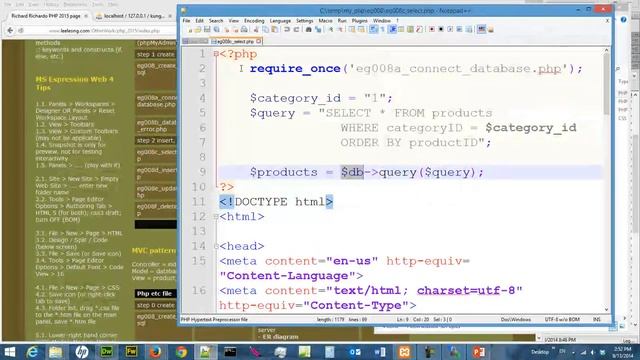Start macro recording with red record icon
Viewport: 640px width, 360px height.
[x=432, y=29]
